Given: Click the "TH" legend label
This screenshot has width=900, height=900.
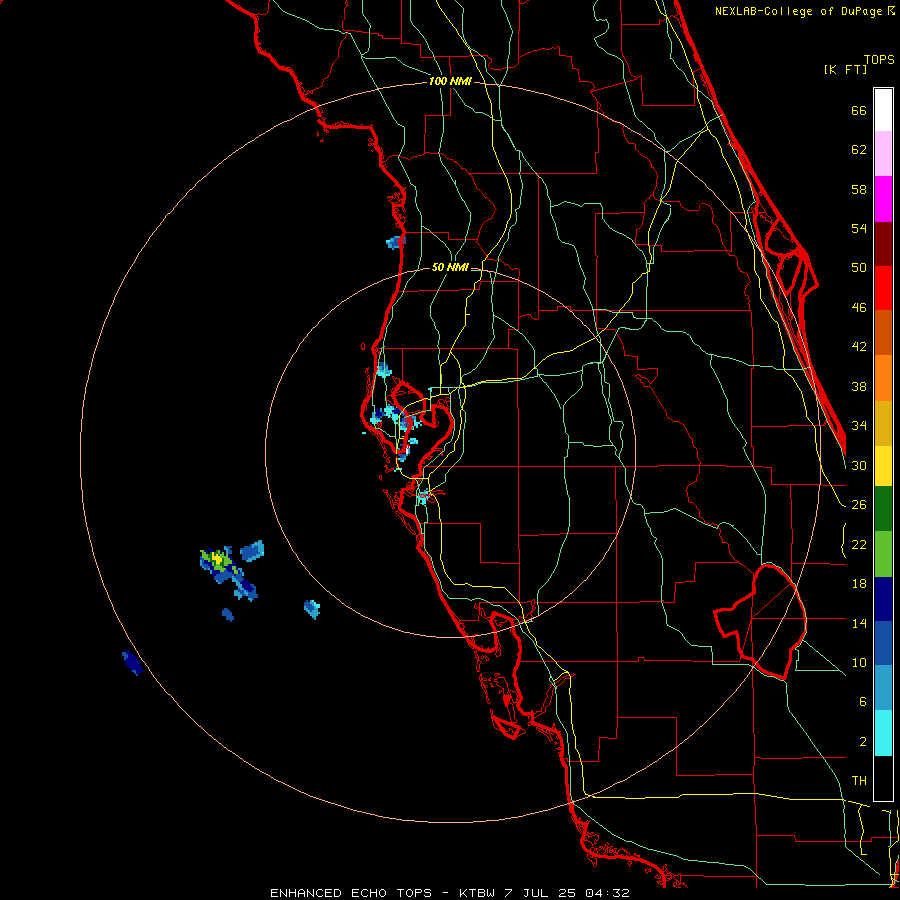Looking at the screenshot, I should [x=859, y=781].
